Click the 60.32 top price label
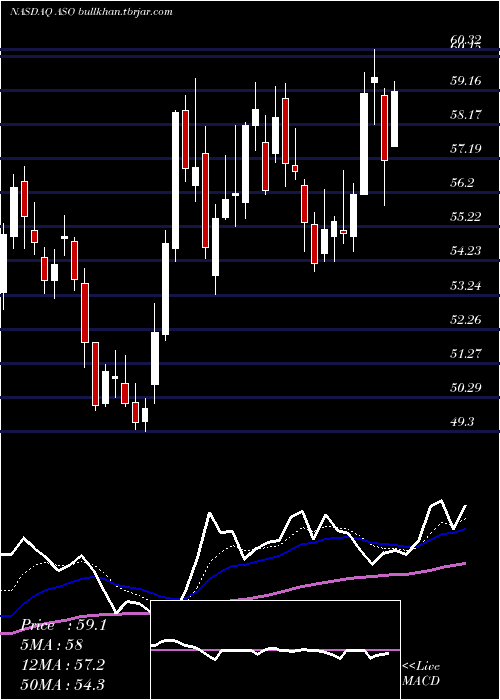Image resolution: width=500 pixels, height=700 pixels. 466,40
